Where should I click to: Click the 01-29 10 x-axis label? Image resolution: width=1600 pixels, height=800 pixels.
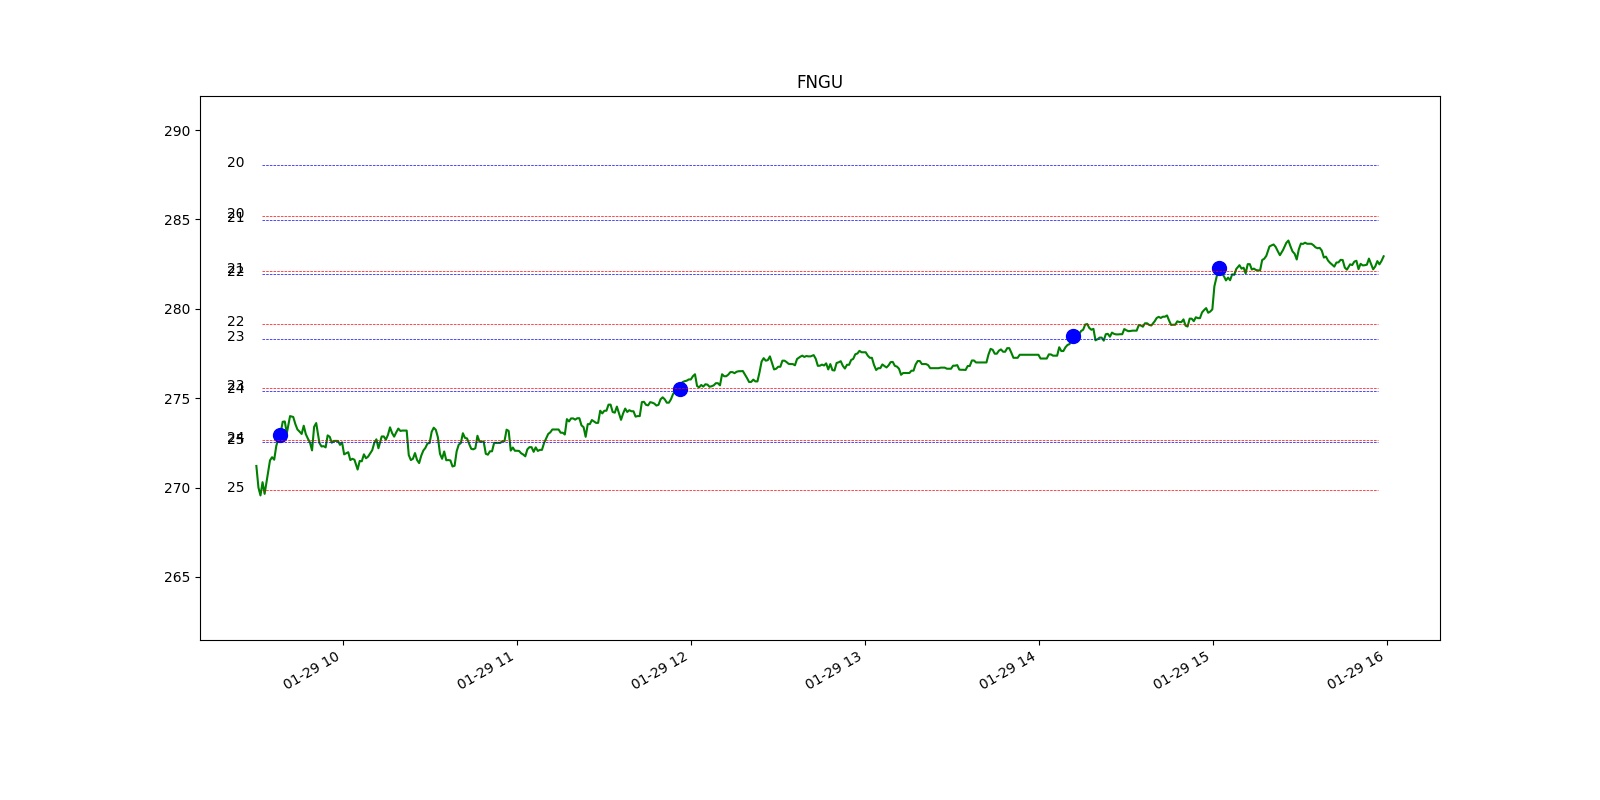pyautogui.click(x=312, y=670)
